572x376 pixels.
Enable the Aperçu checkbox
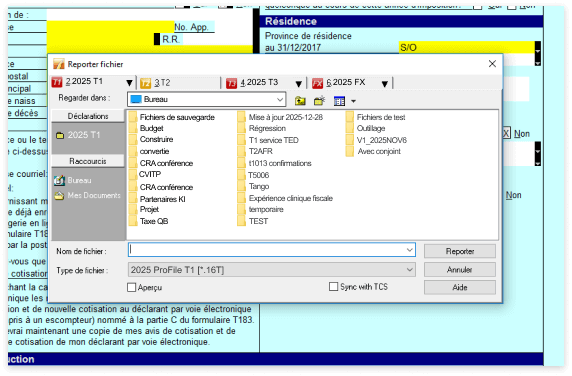point(132,287)
